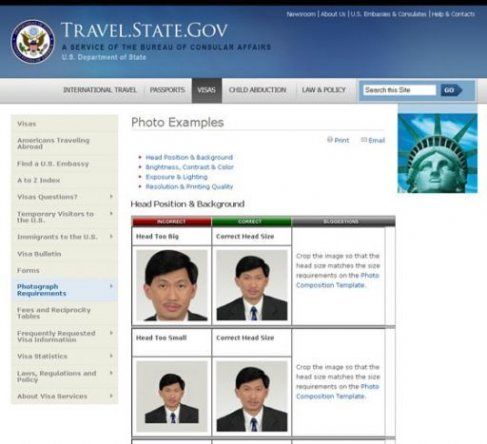Viewport: 487px width, 444px height.
Task: Expand Visa Statistics sidebar arrow
Action: tap(111, 356)
